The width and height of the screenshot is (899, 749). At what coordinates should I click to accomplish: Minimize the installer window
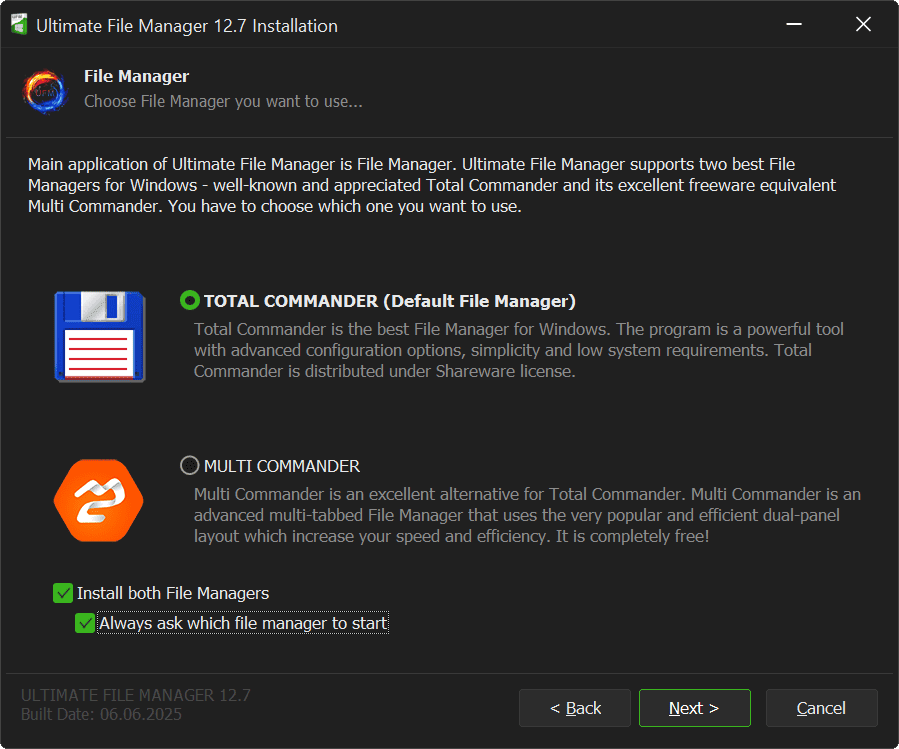tap(792, 26)
